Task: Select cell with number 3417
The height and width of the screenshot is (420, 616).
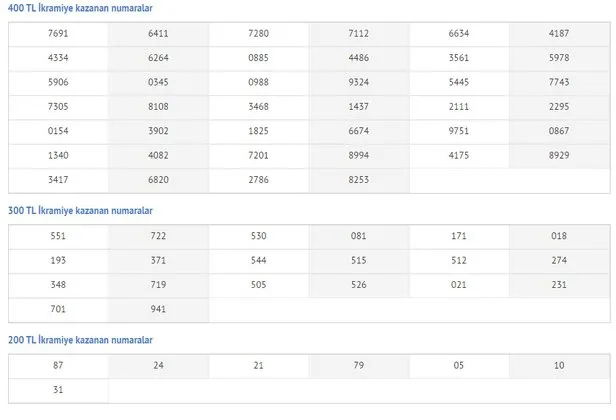Action: click(x=58, y=181)
